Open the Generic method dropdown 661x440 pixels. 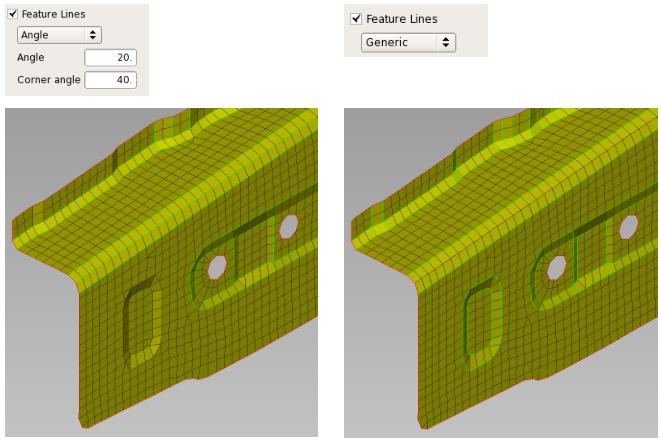pos(408,42)
